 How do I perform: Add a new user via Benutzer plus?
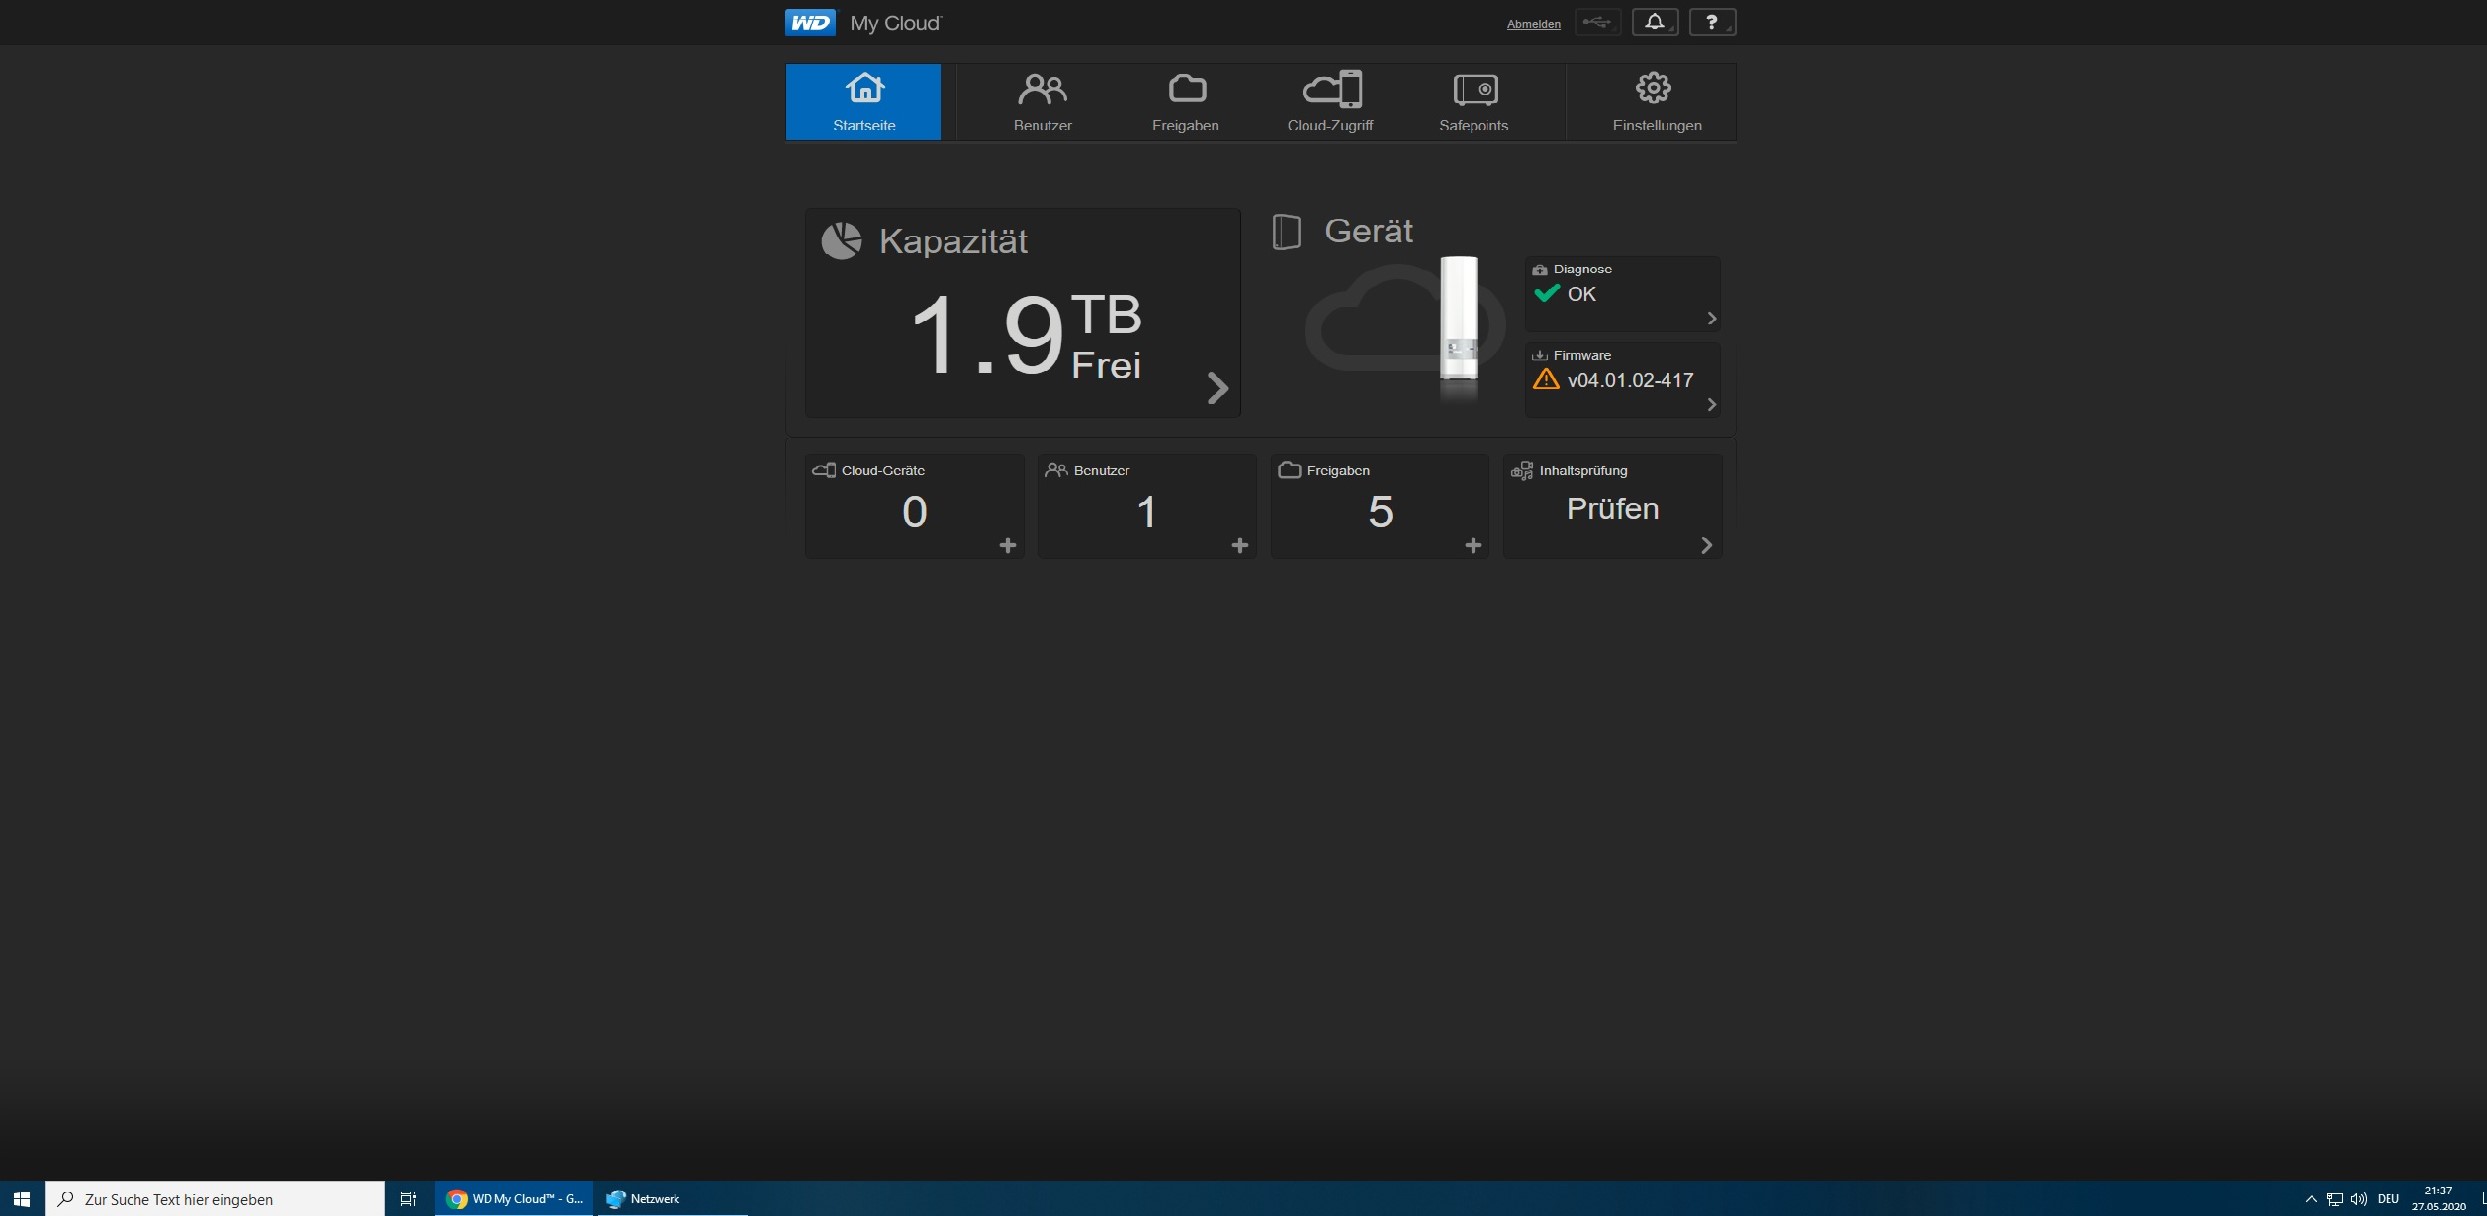pos(1239,545)
